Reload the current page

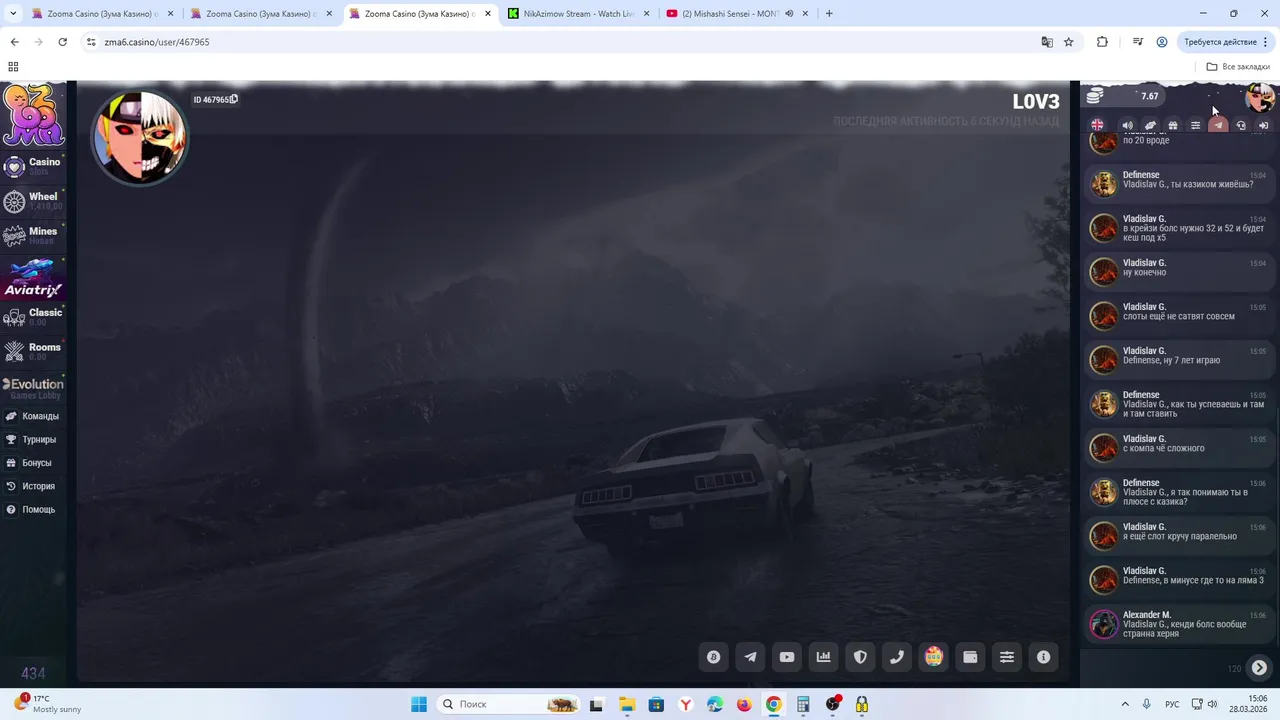point(62,42)
